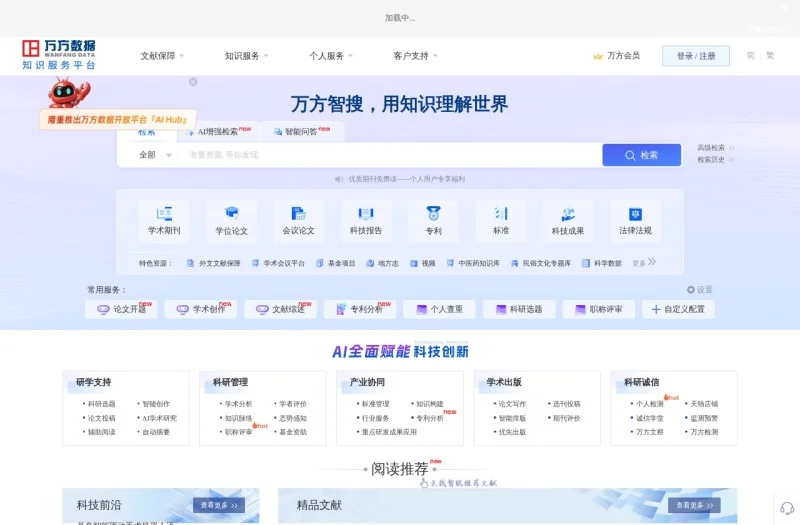Viewport: 800px width, 525px height.
Task: Open the 论文开题 service
Action: click(x=121, y=309)
